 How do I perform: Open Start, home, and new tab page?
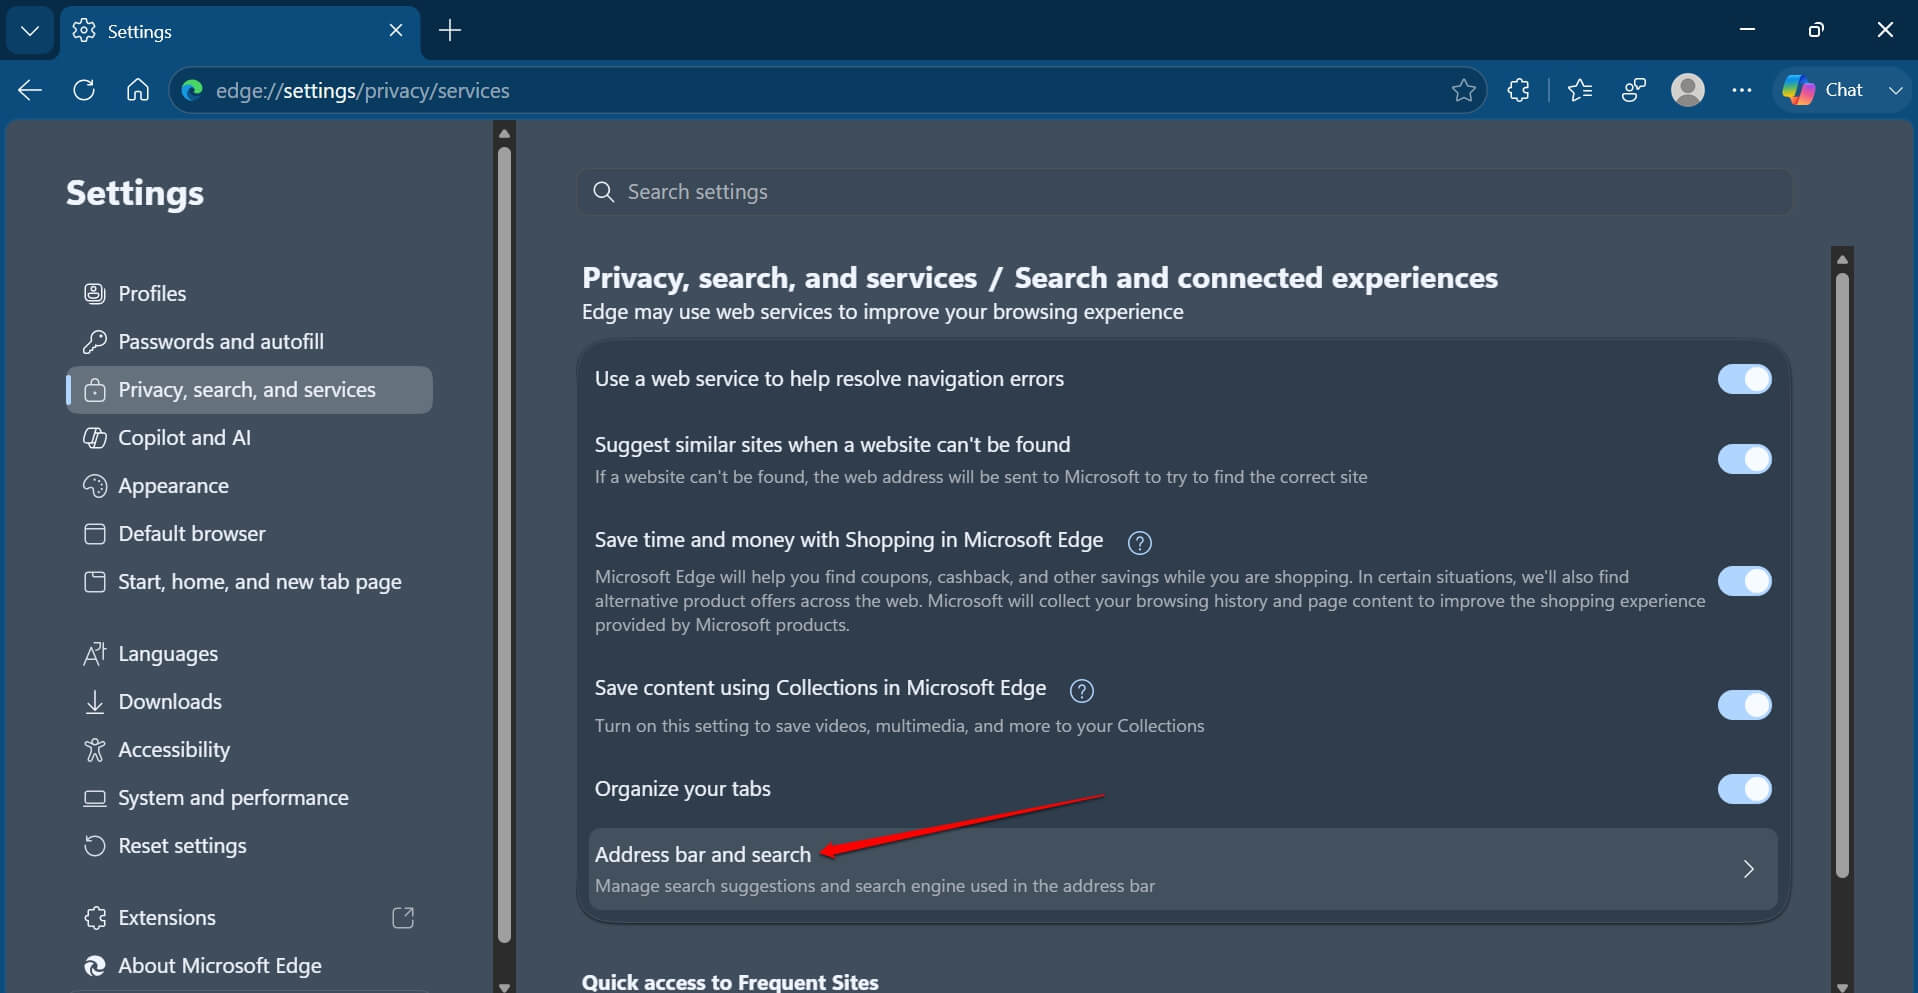coord(249,581)
